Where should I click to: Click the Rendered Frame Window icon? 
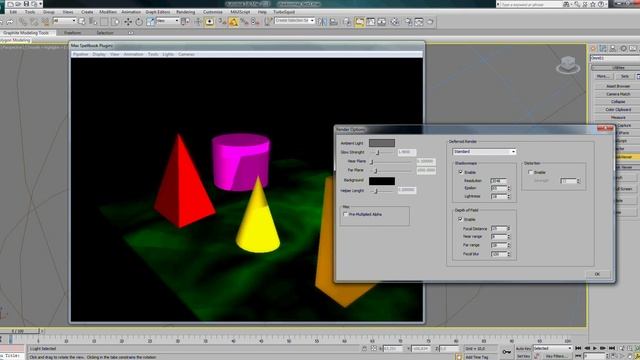pyautogui.click(x=419, y=22)
